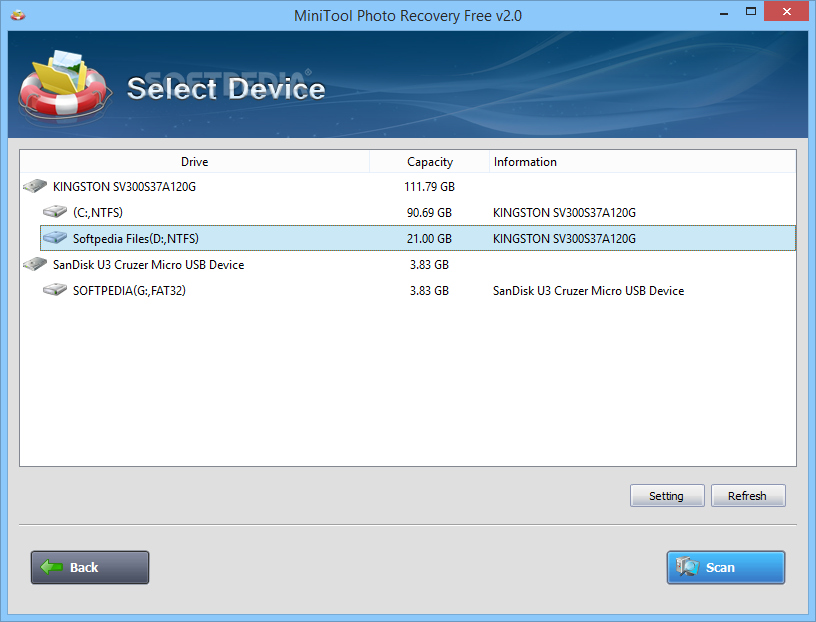816x622 pixels.
Task: Maximize the MiniTool Photo Recovery window
Action: pyautogui.click(x=750, y=11)
